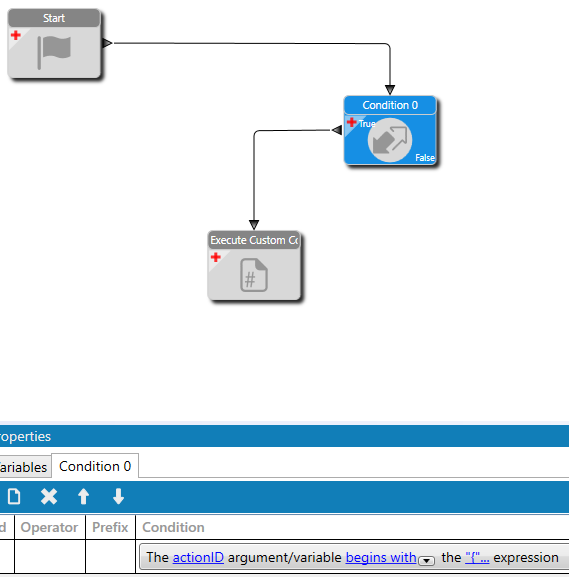569x577 pixels.
Task: Select the Start node flag icon
Action: pos(54,53)
